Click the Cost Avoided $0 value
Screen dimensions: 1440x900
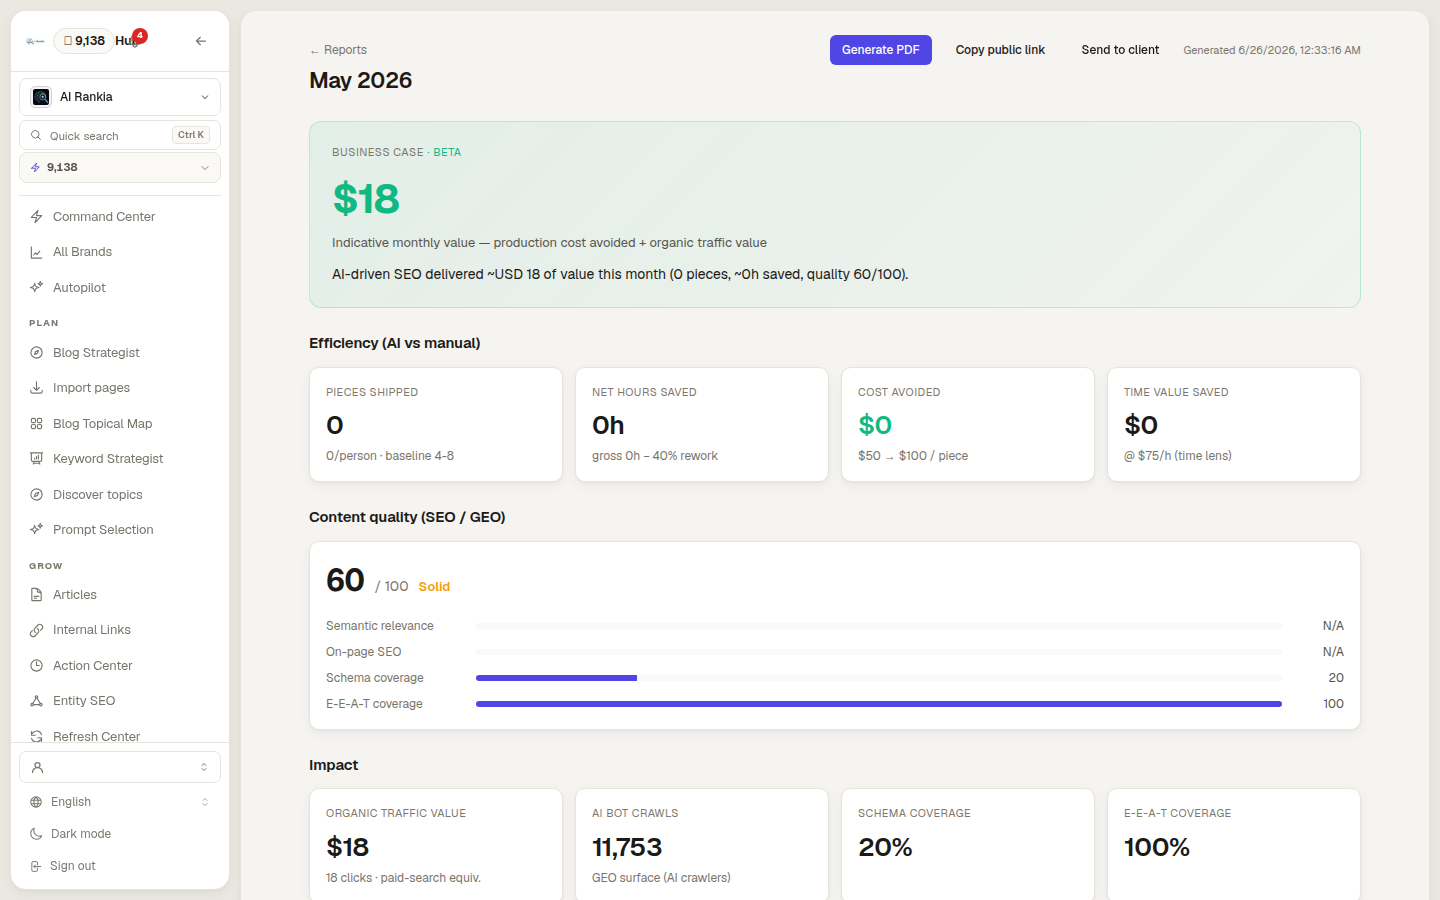pyautogui.click(x=875, y=425)
